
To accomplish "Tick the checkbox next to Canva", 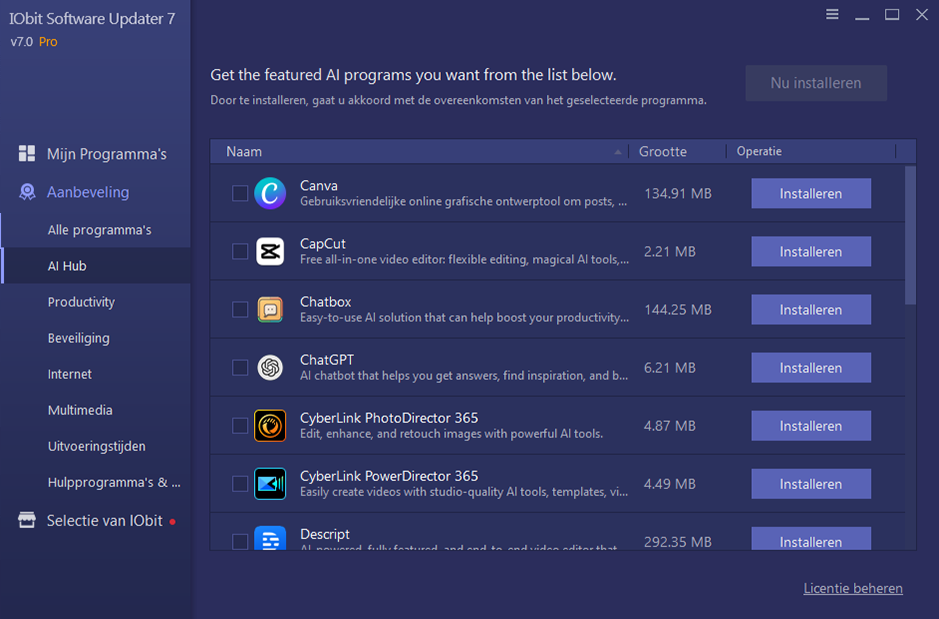I will pos(240,193).
